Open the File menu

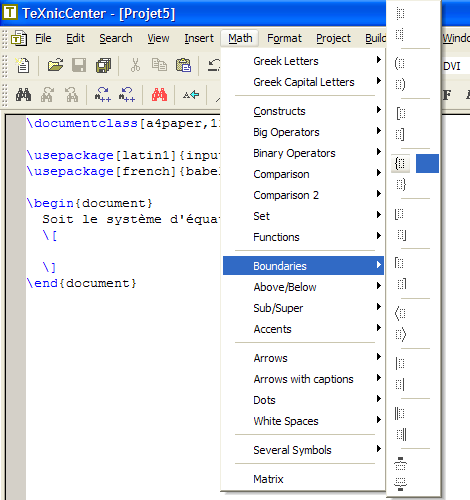pyautogui.click(x=43, y=38)
